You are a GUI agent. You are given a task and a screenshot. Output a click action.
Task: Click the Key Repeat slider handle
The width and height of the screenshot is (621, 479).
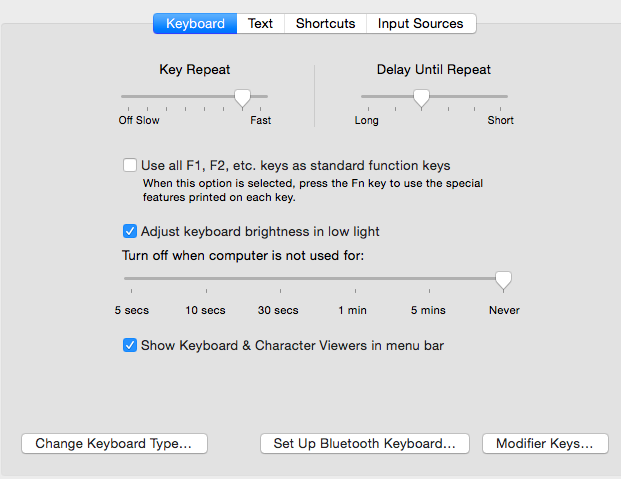[241, 98]
